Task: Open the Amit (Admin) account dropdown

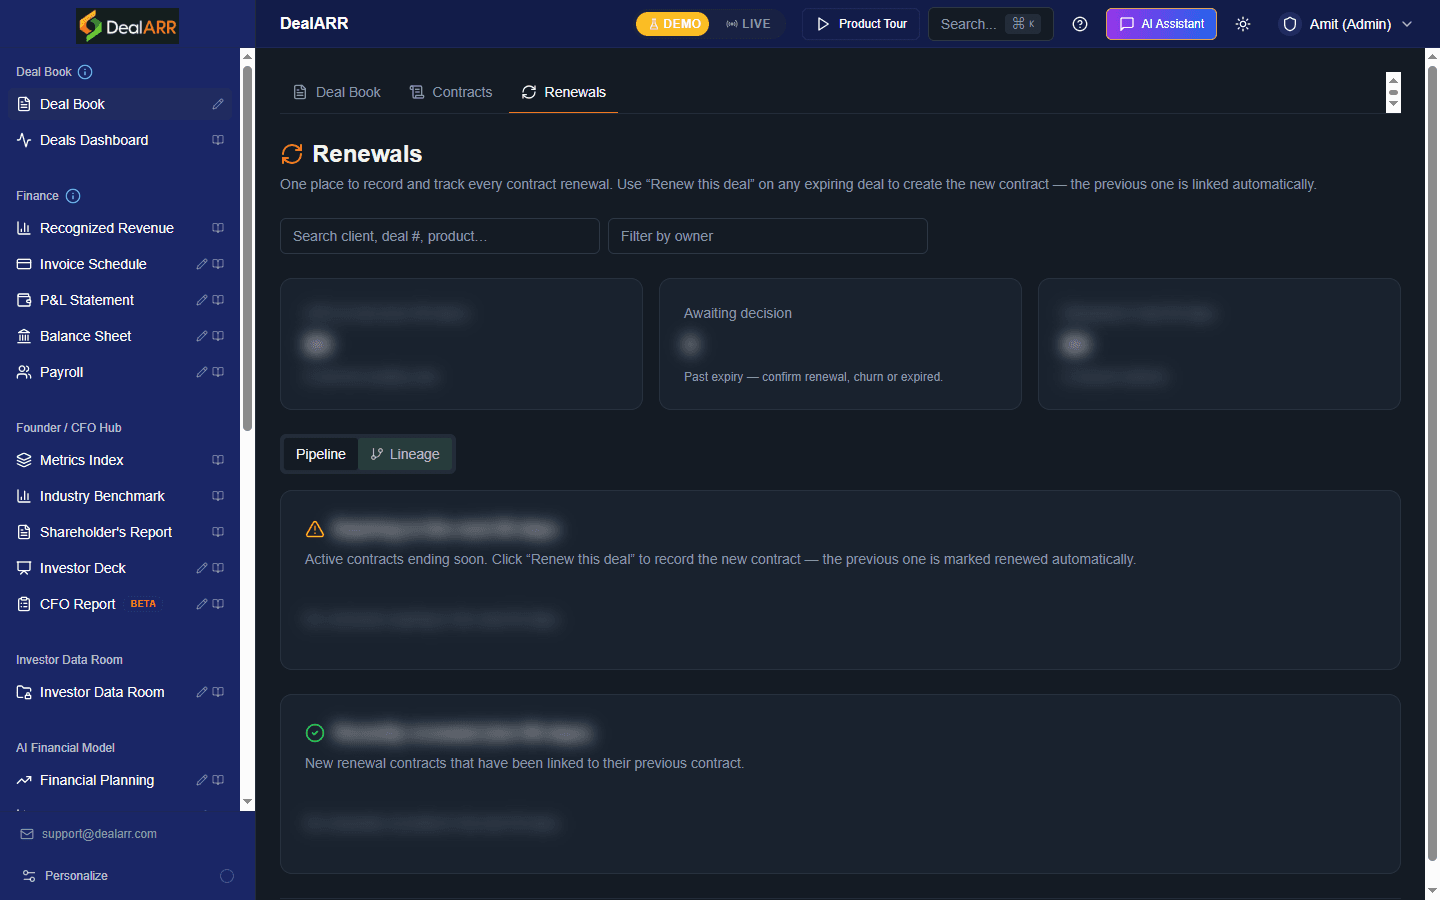Action: tap(1348, 24)
